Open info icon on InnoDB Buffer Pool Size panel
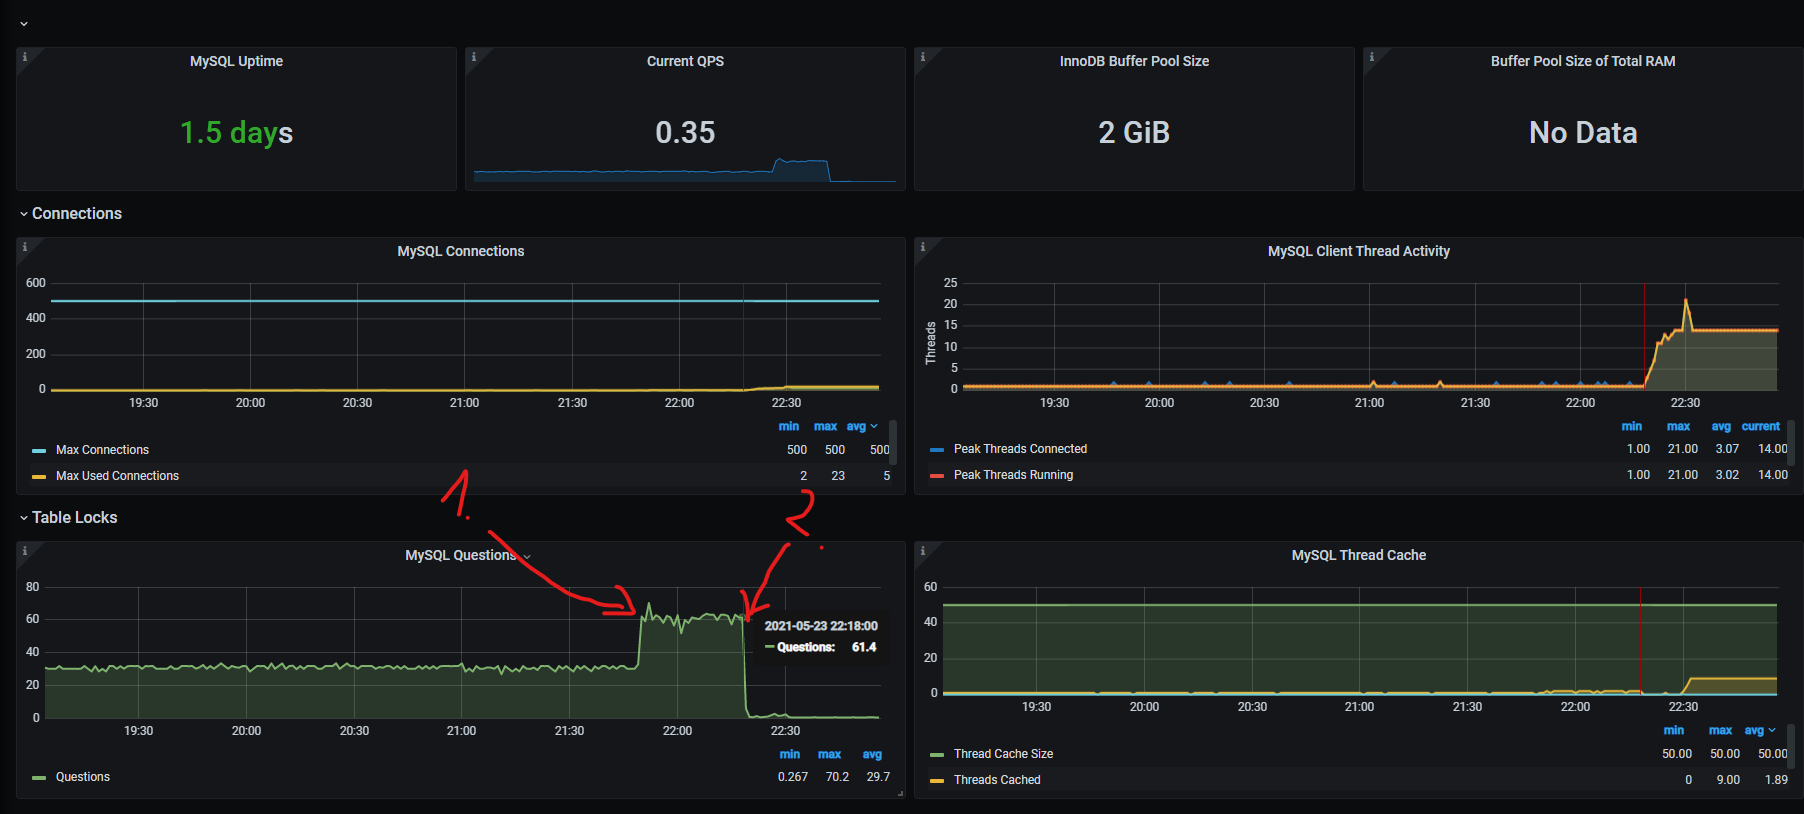Image resolution: width=1804 pixels, height=814 pixels. point(922,56)
